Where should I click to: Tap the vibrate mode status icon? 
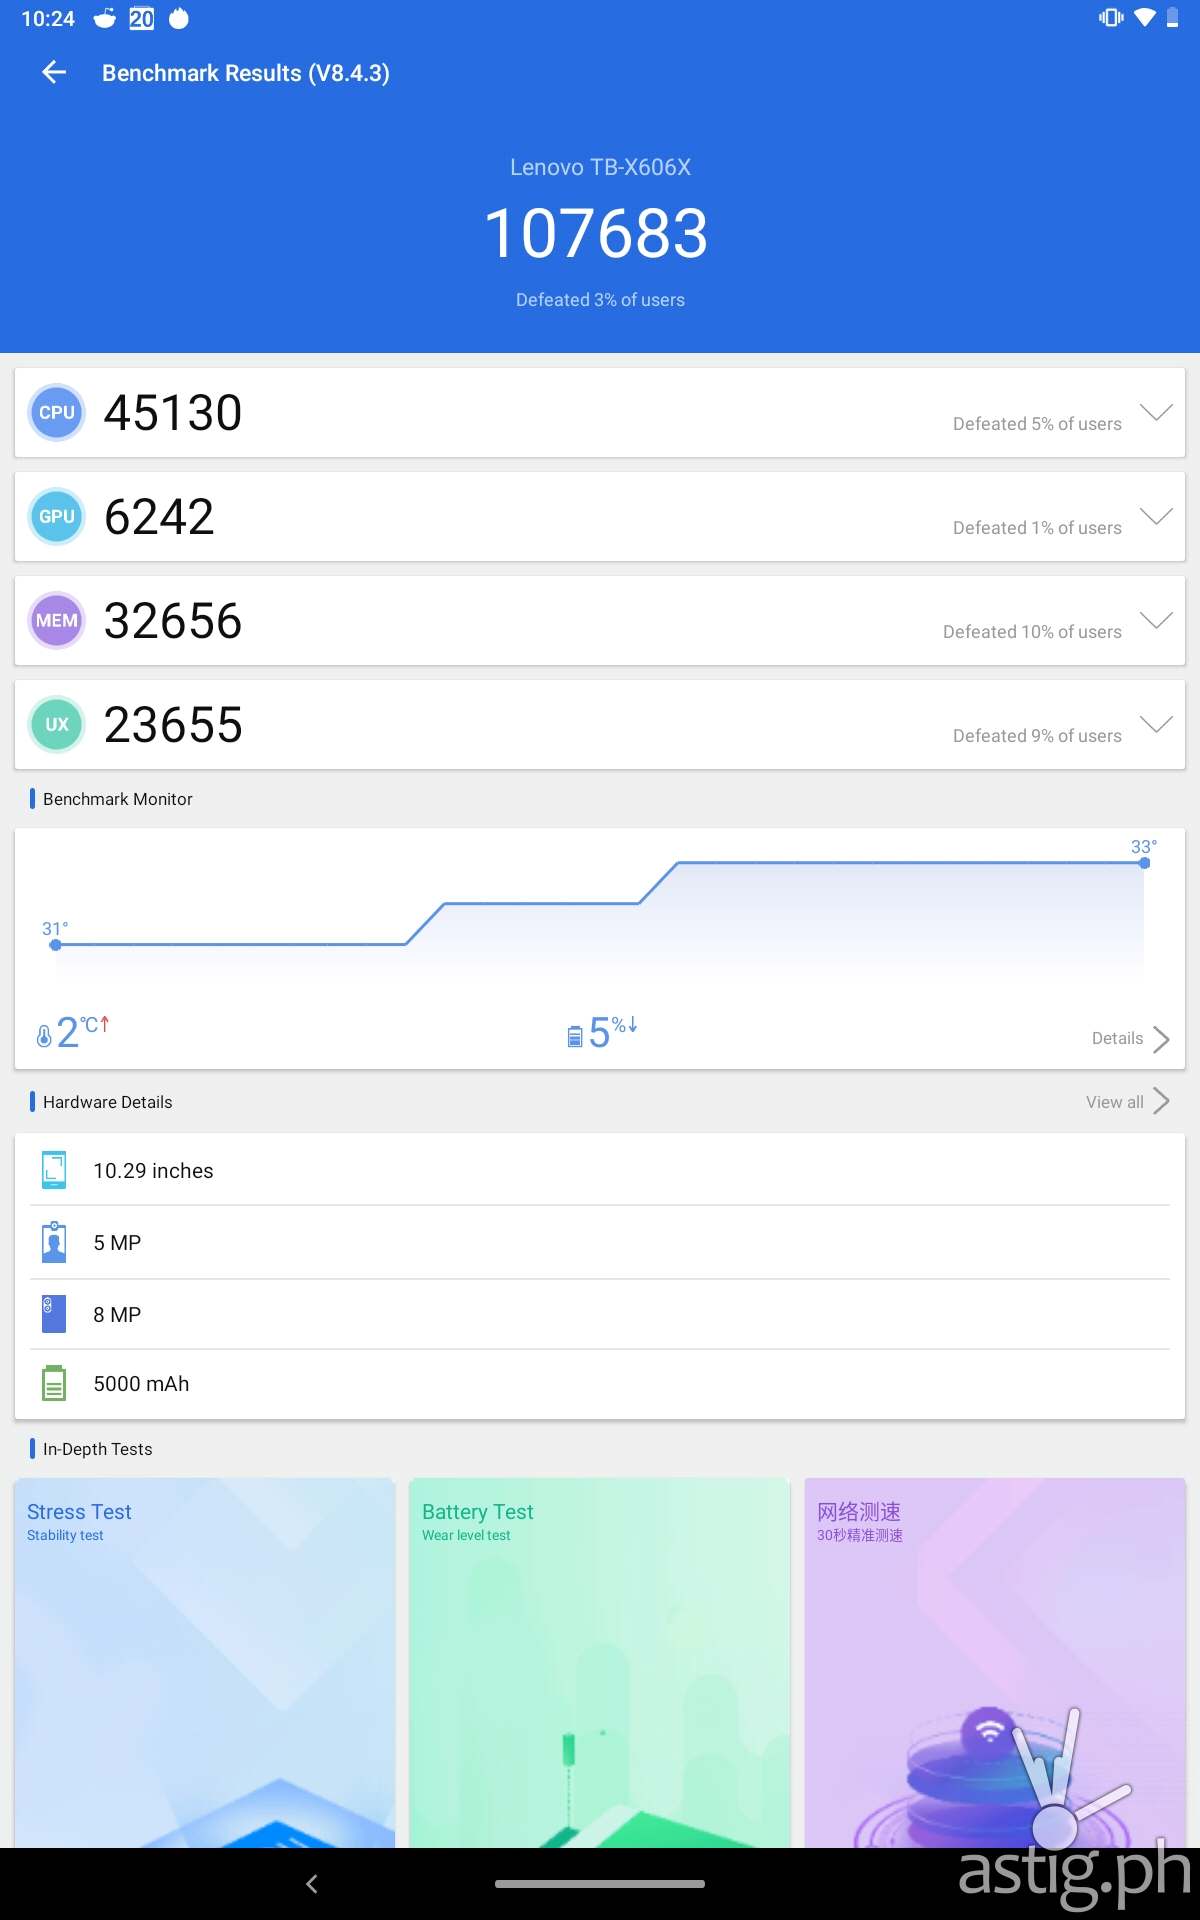click(x=1110, y=18)
